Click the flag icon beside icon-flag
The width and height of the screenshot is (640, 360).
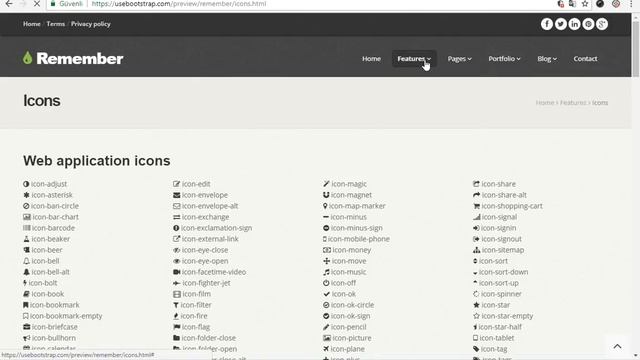176,327
